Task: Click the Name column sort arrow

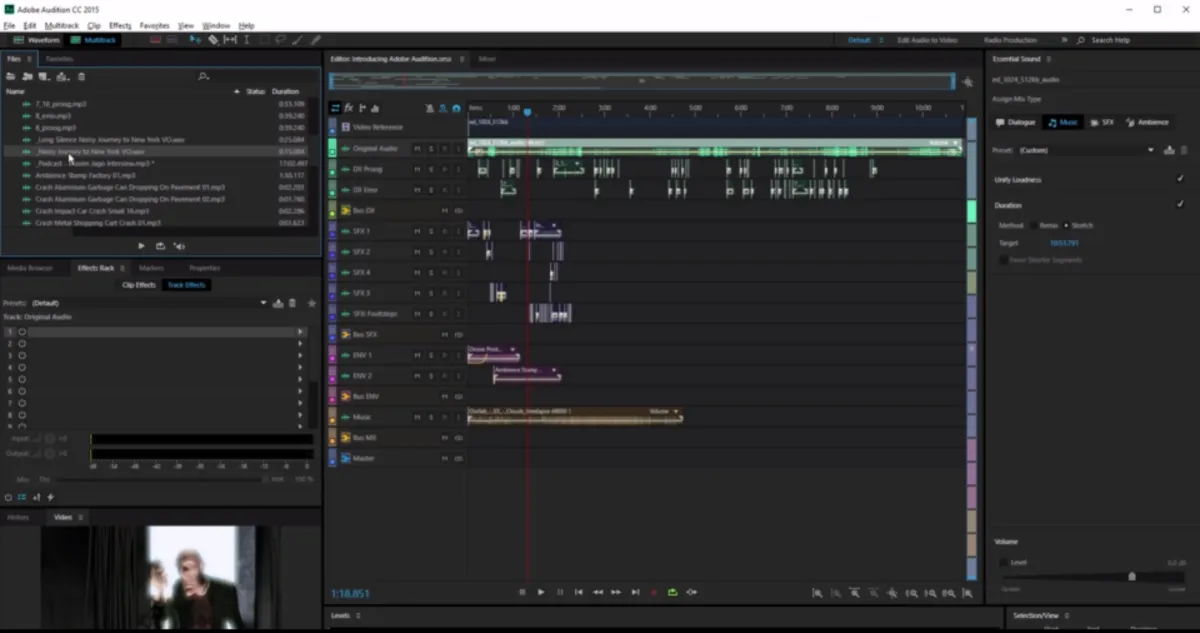Action: tap(237, 91)
